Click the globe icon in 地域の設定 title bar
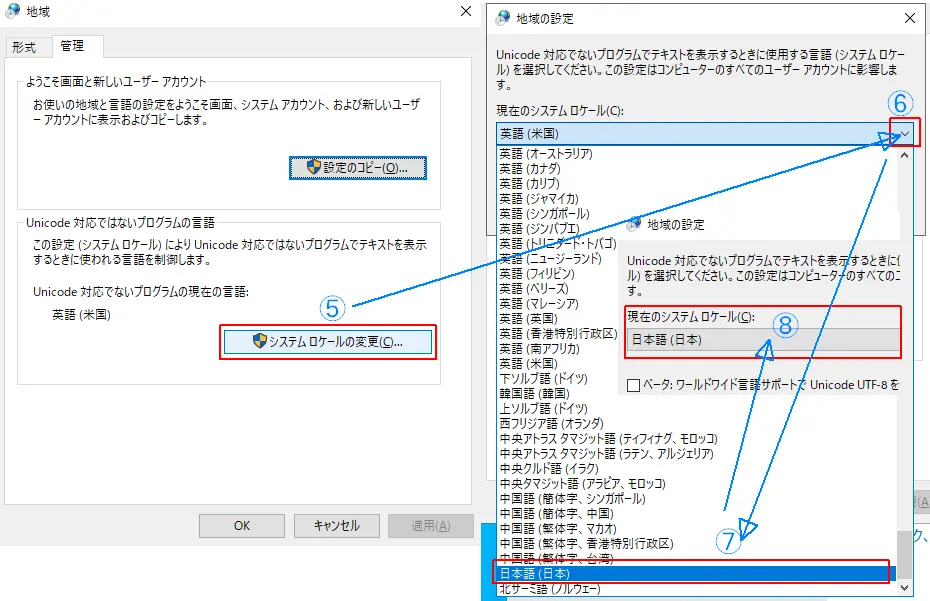Image resolution: width=930 pixels, height=601 pixels. coord(502,18)
